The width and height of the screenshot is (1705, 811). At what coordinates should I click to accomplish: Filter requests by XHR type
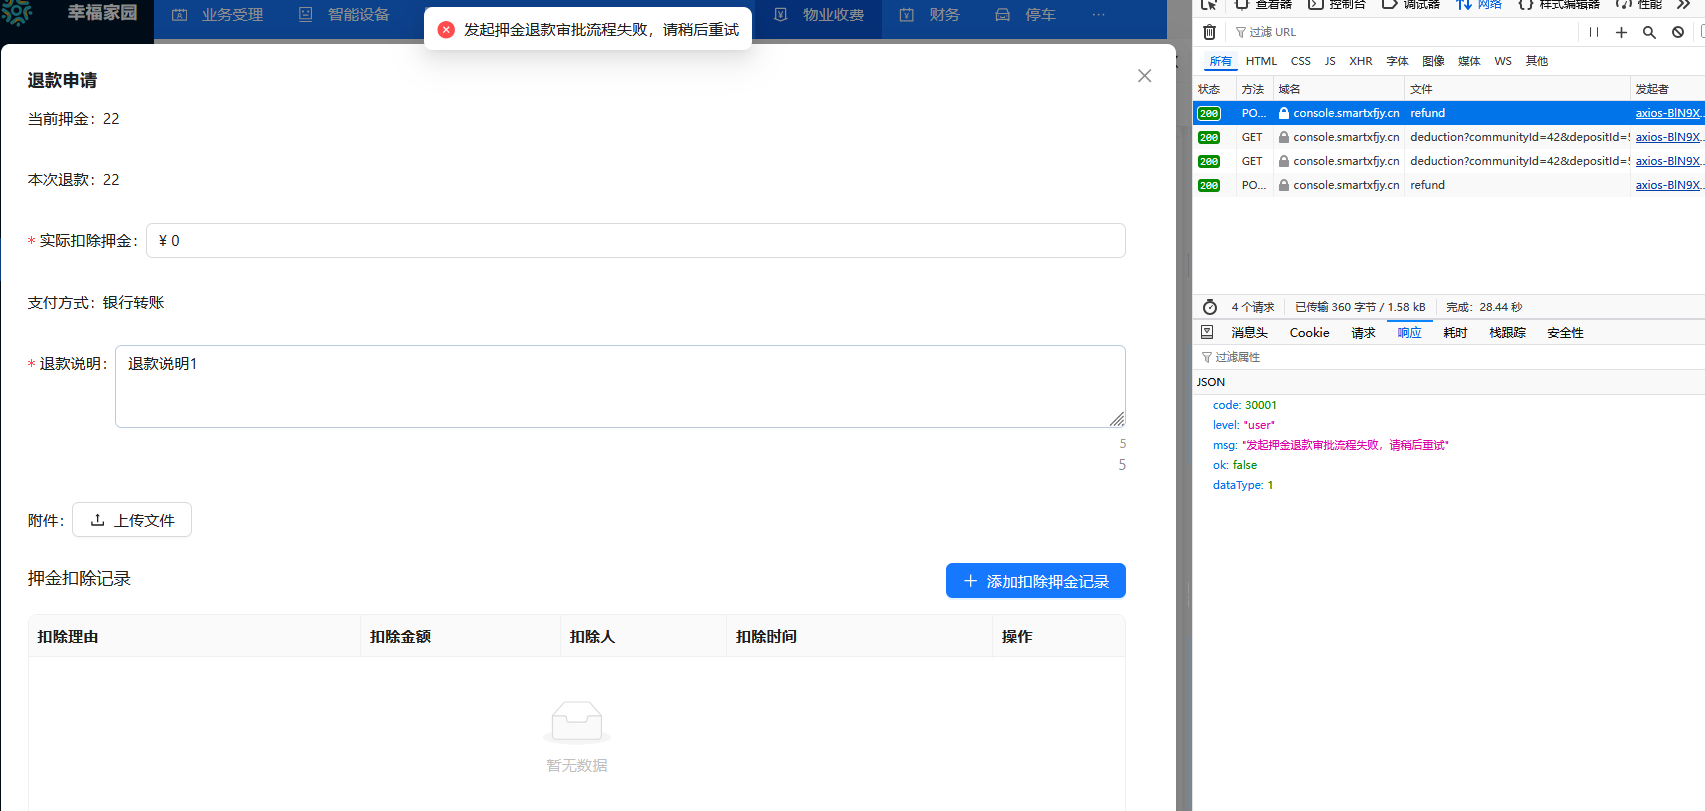click(1360, 61)
